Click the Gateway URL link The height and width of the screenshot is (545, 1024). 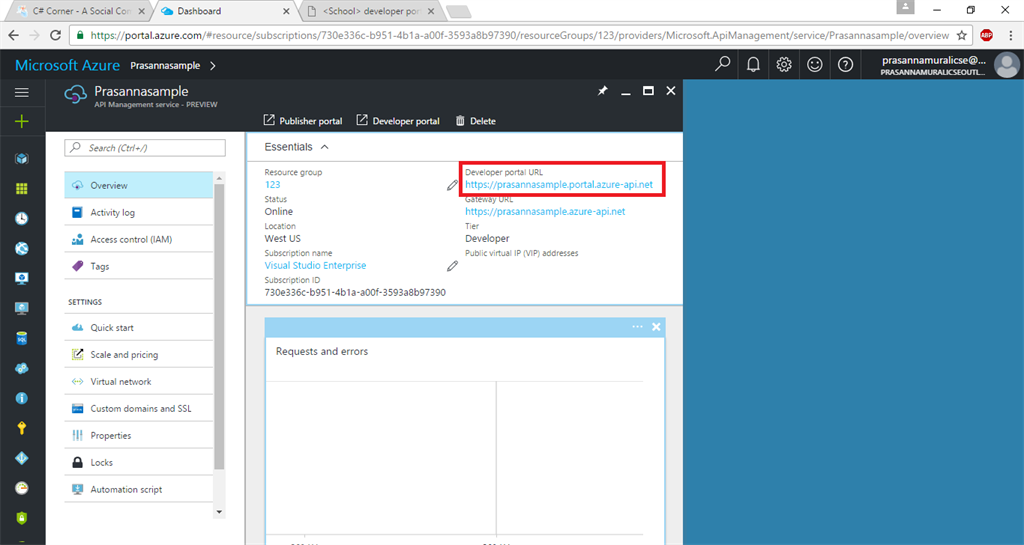545,211
